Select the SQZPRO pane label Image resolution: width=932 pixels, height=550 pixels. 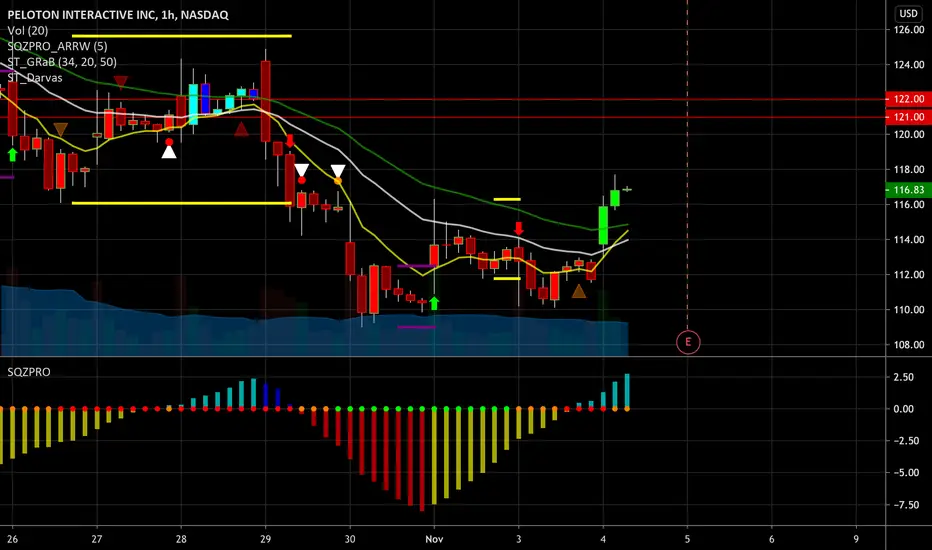pyautogui.click(x=29, y=372)
